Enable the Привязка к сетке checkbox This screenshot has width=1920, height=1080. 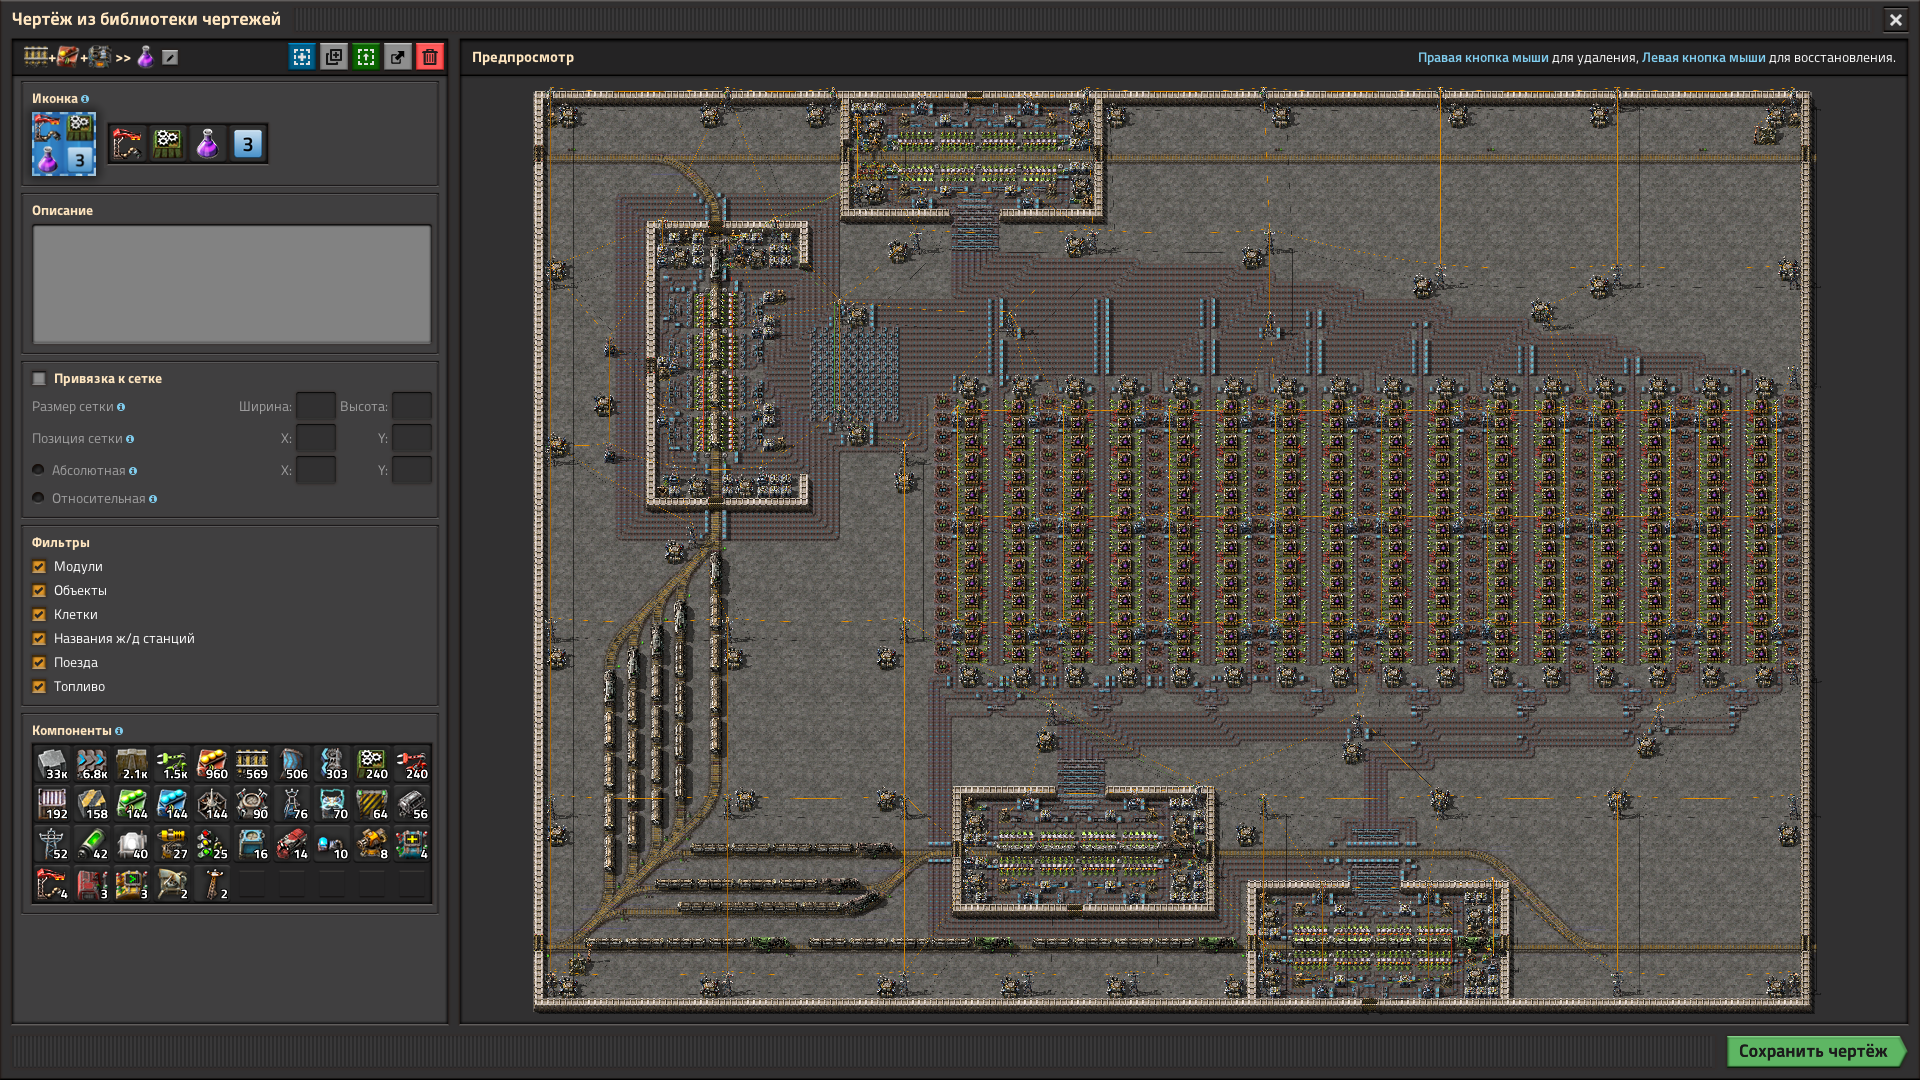pos(39,379)
